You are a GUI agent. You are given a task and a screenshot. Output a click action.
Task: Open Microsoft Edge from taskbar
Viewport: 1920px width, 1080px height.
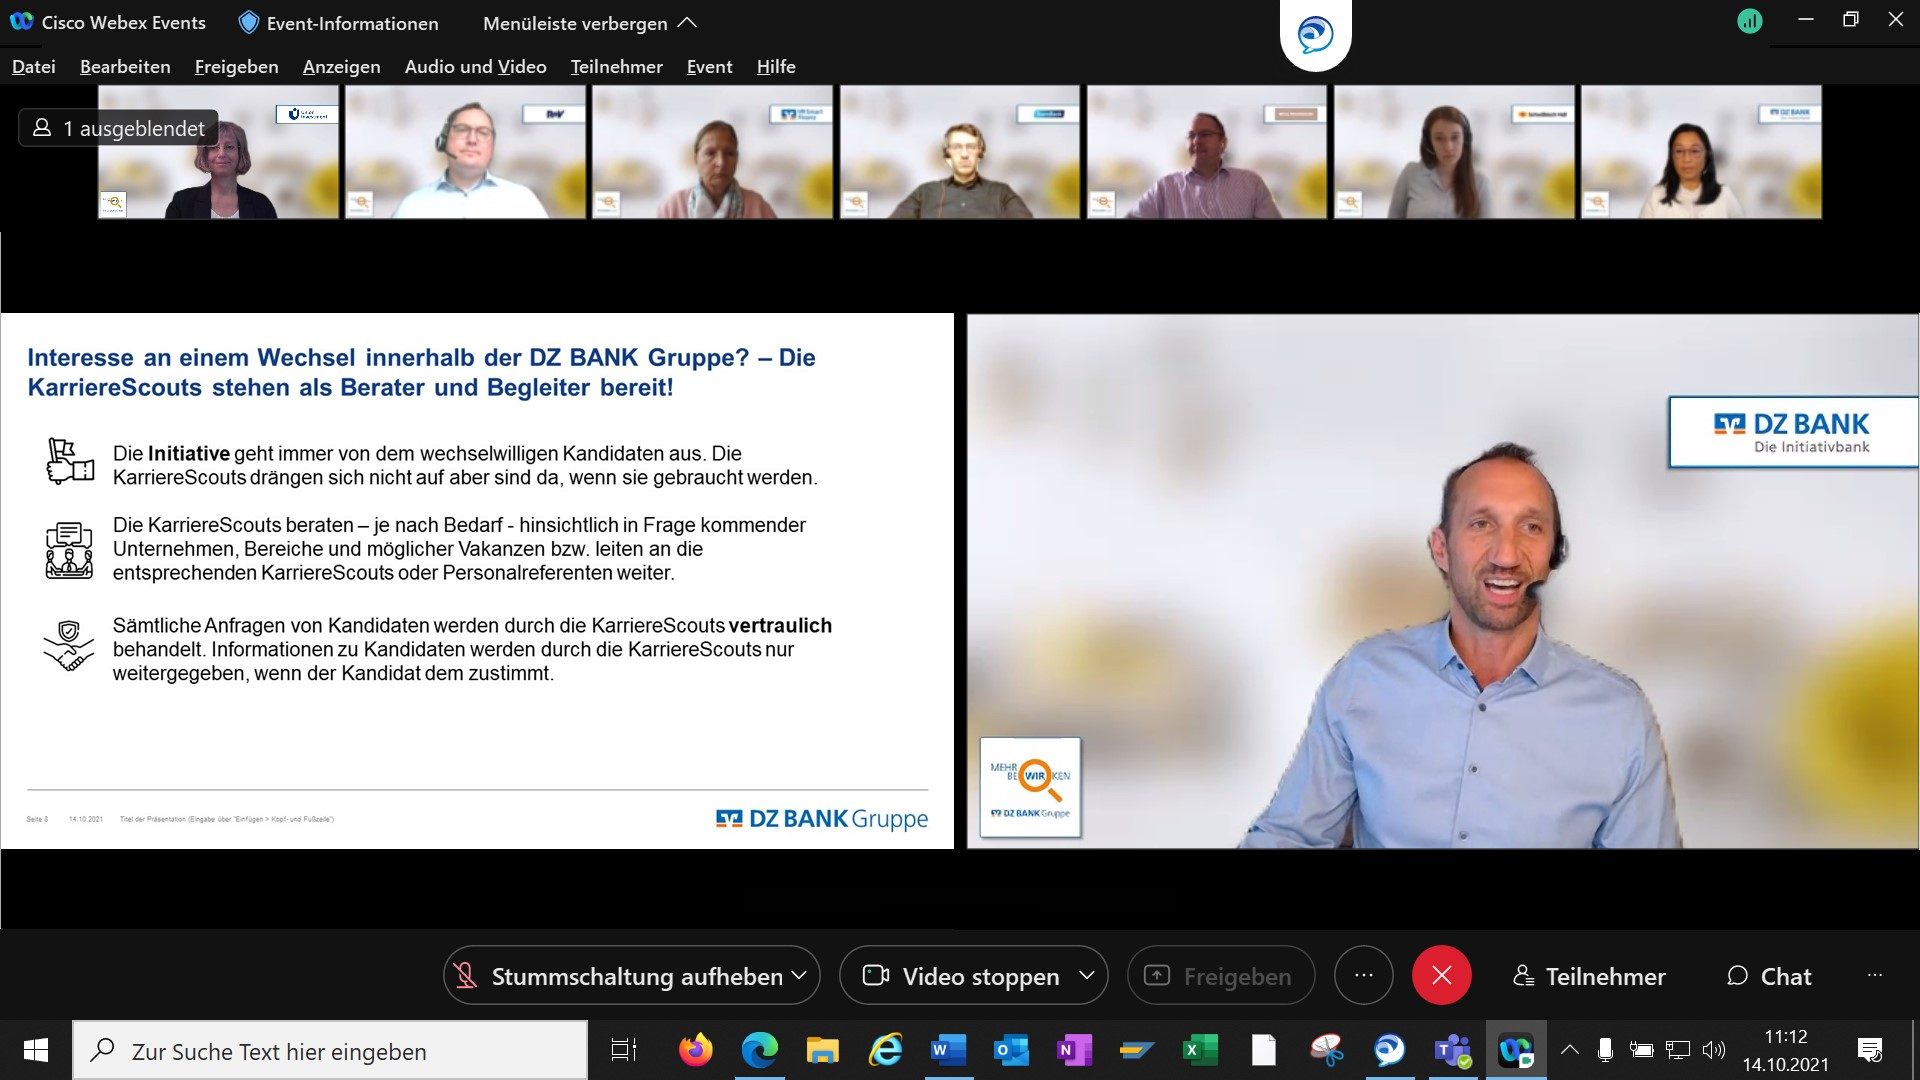click(x=759, y=1050)
